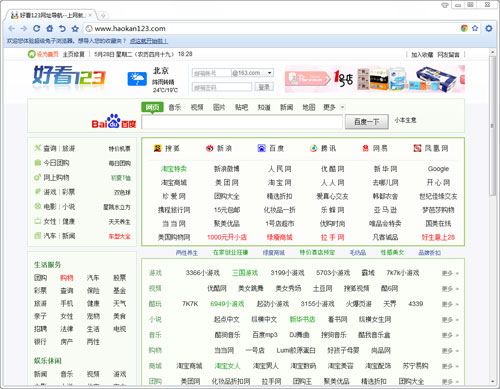Viewport: 500px width, 389px height.
Task: Open a new tab with the plus button
Action: (x=104, y=15)
